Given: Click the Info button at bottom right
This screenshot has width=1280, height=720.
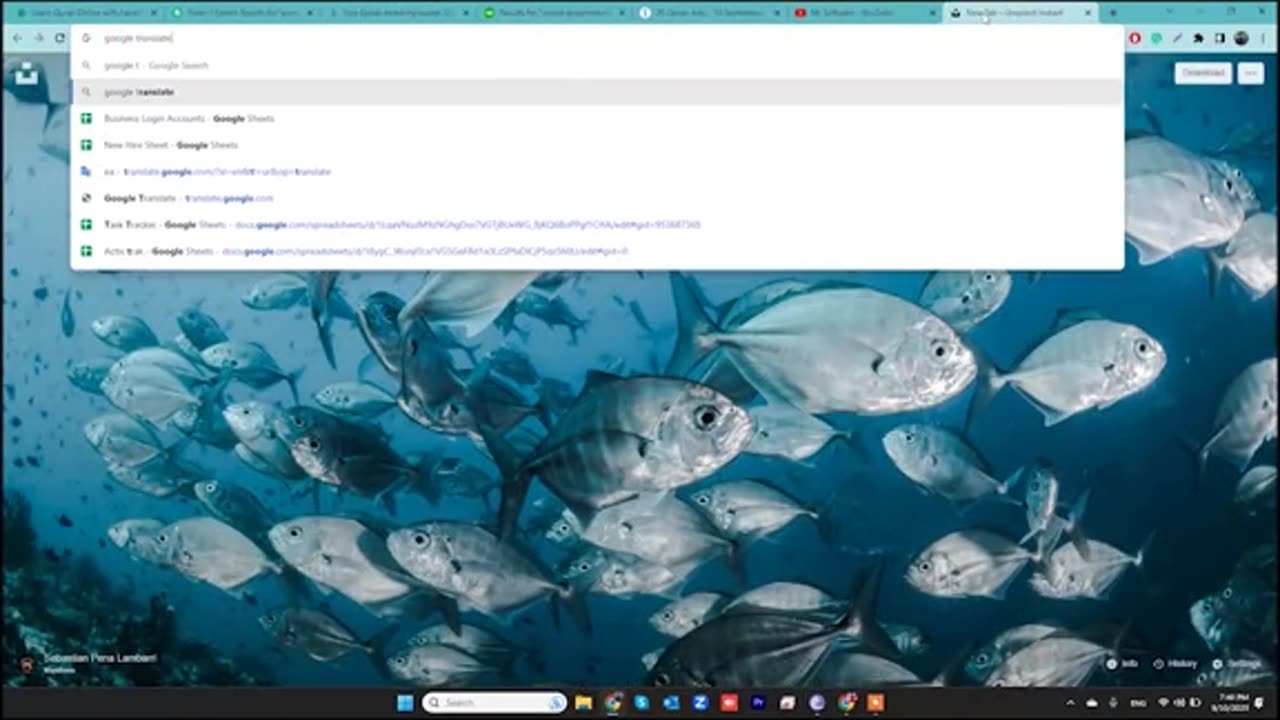Looking at the screenshot, I should click(1121, 663).
